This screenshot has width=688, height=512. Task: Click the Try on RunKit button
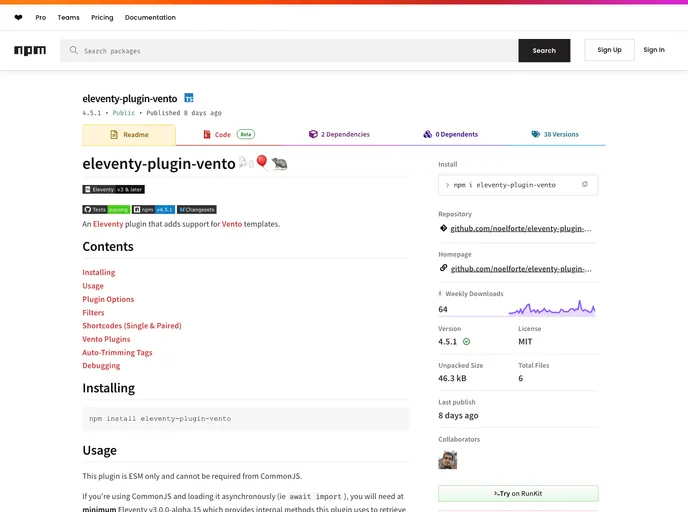[518, 494]
